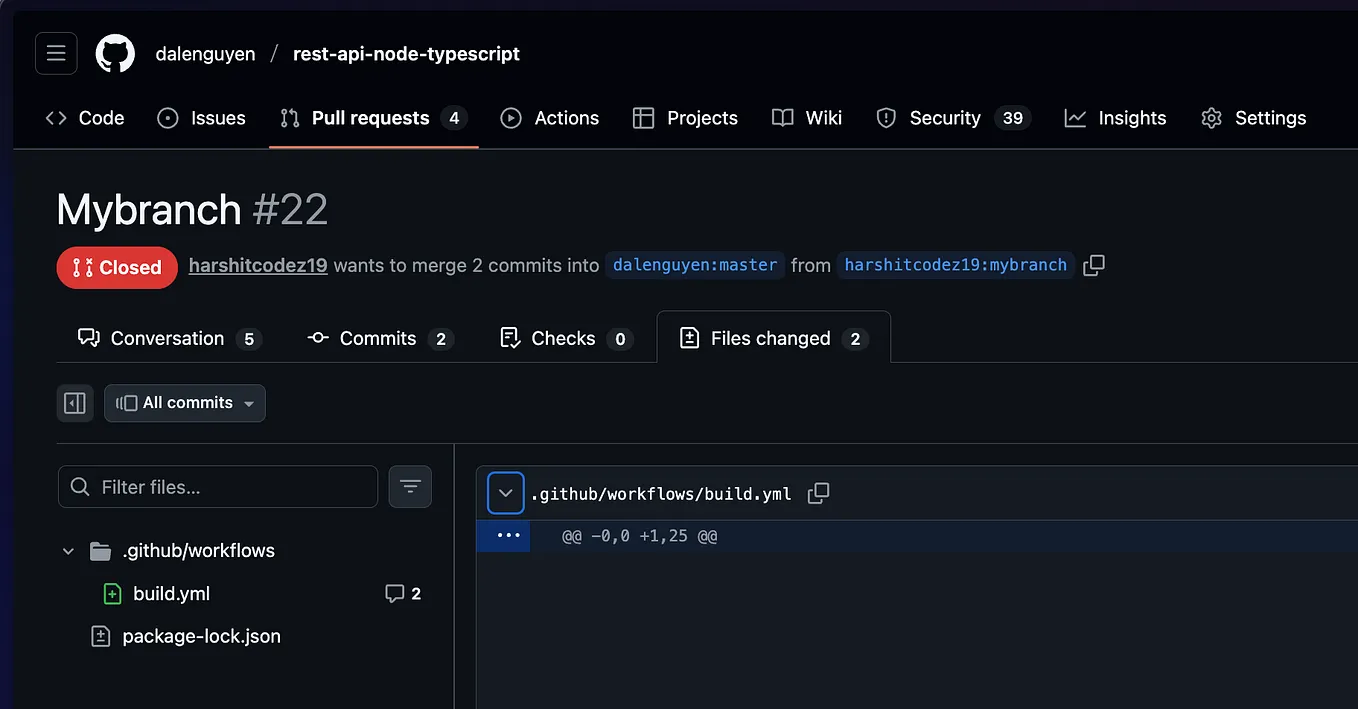1358x709 pixels.
Task: Open the file filter options icon beside filter field
Action: (410, 486)
